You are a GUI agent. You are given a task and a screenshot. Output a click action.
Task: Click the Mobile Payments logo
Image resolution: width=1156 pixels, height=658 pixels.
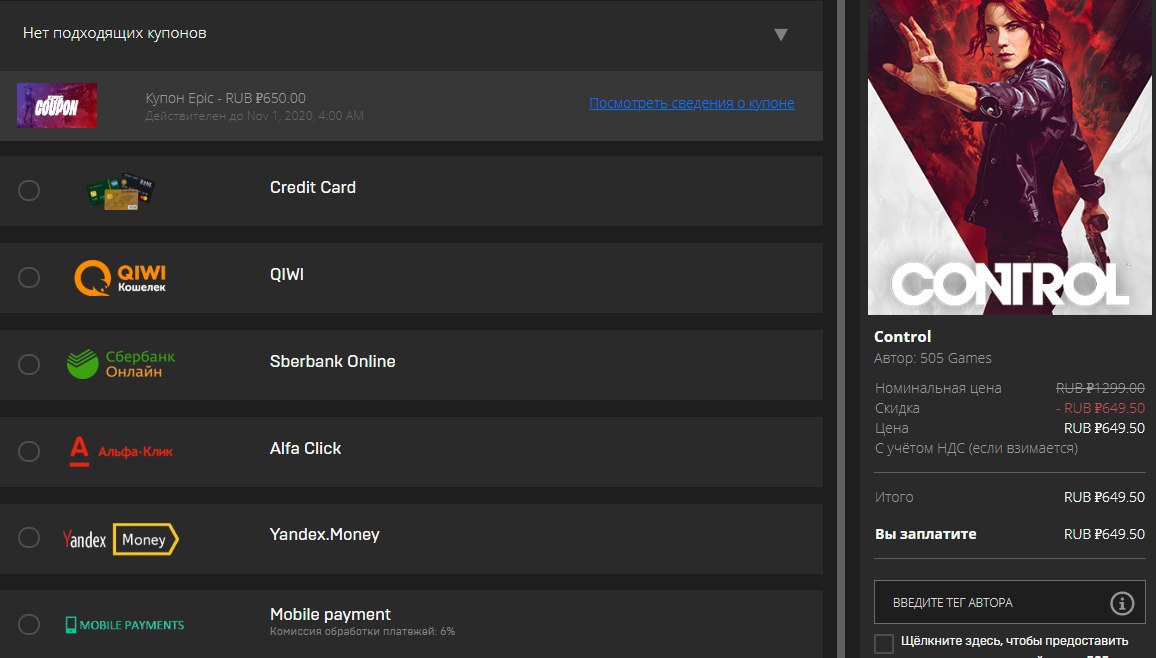point(125,625)
